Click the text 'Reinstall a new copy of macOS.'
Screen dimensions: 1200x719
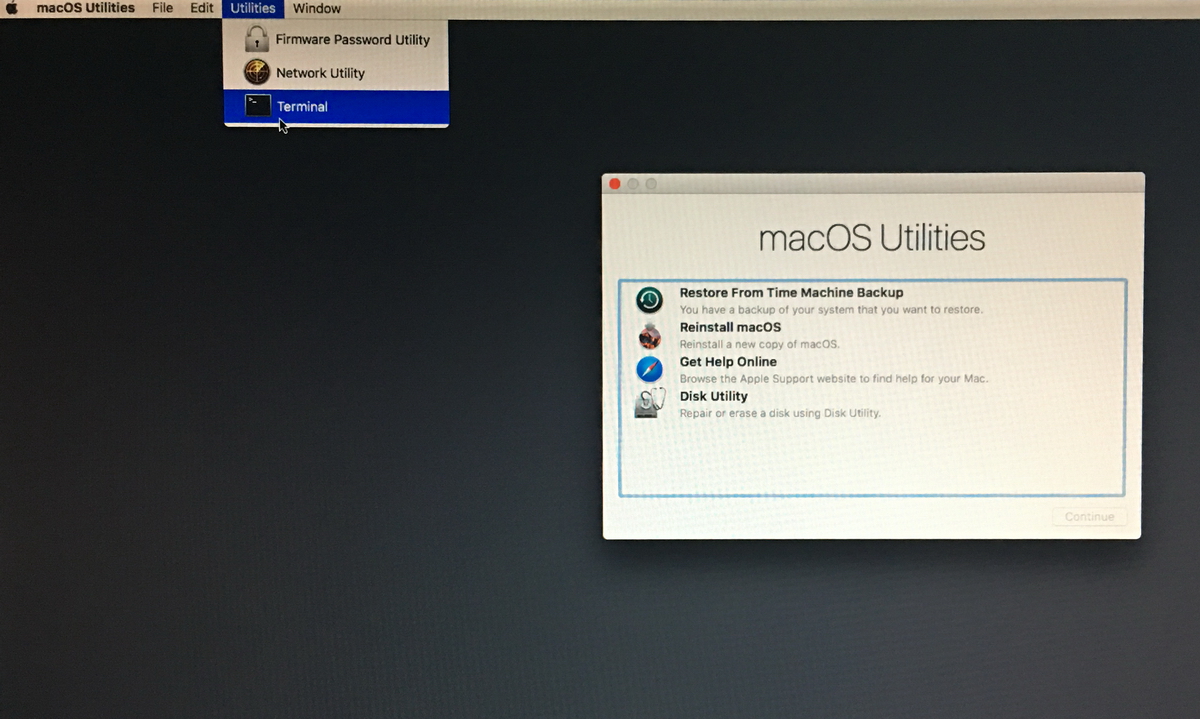click(x=760, y=344)
